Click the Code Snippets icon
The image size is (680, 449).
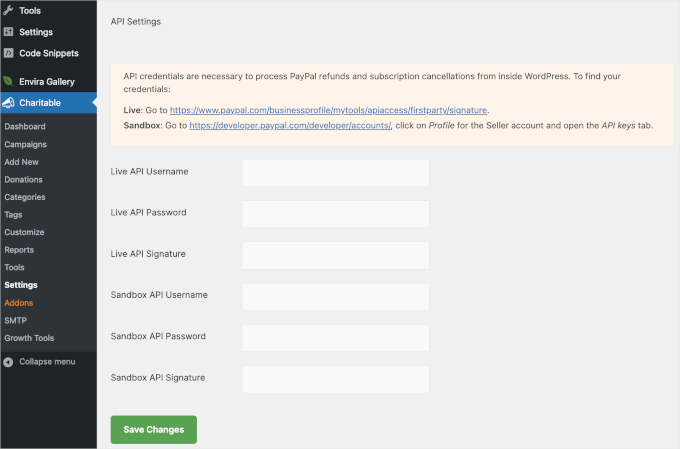pos(8,53)
